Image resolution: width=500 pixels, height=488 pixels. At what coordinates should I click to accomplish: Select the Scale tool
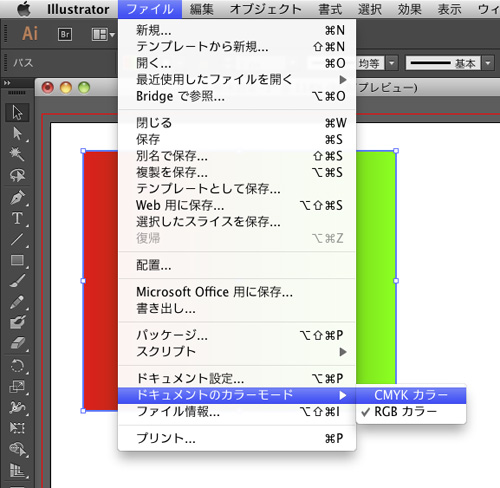[x=17, y=387]
